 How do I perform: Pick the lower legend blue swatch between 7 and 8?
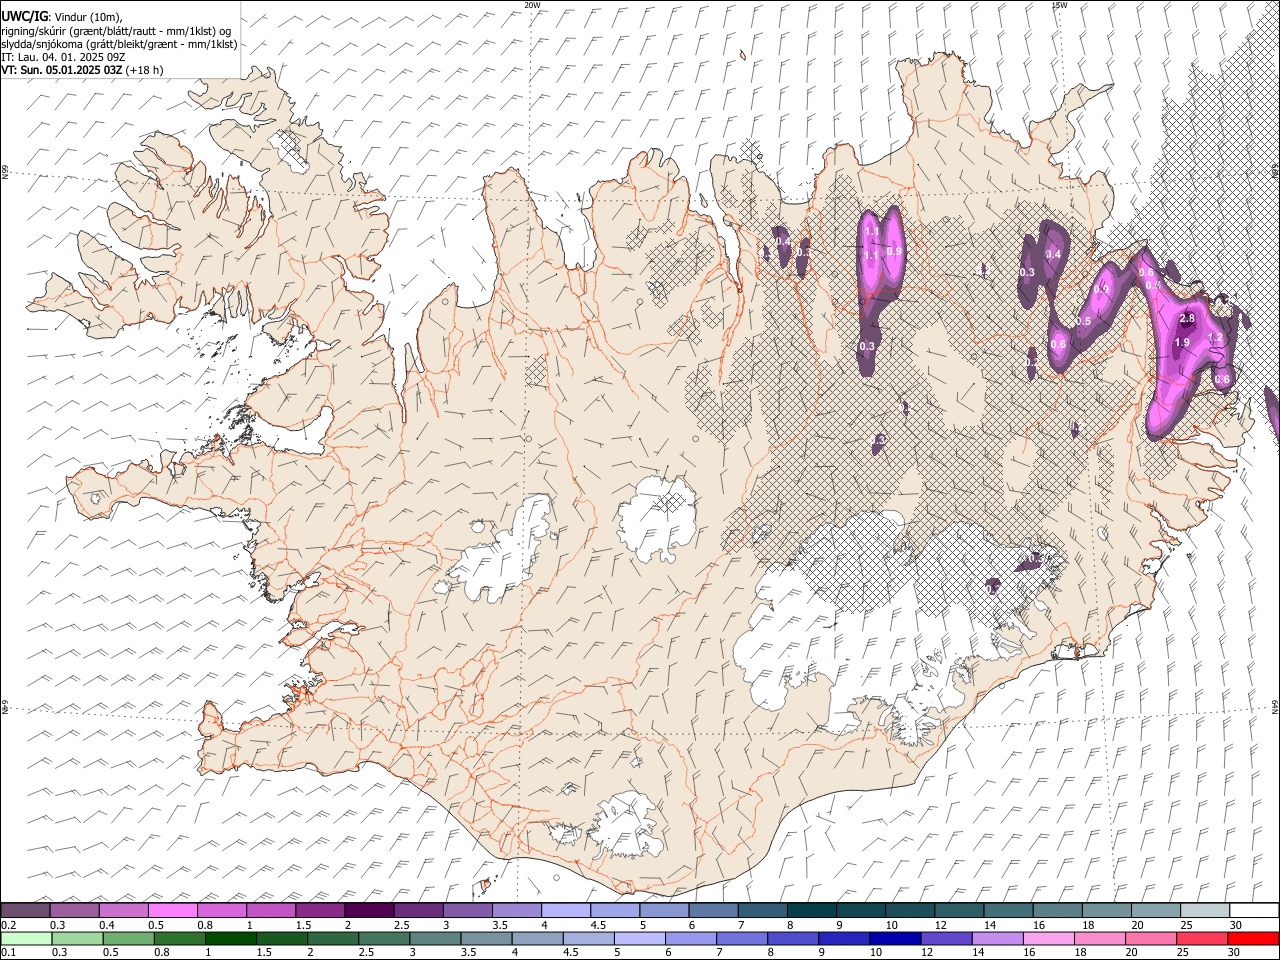pyautogui.click(x=742, y=938)
